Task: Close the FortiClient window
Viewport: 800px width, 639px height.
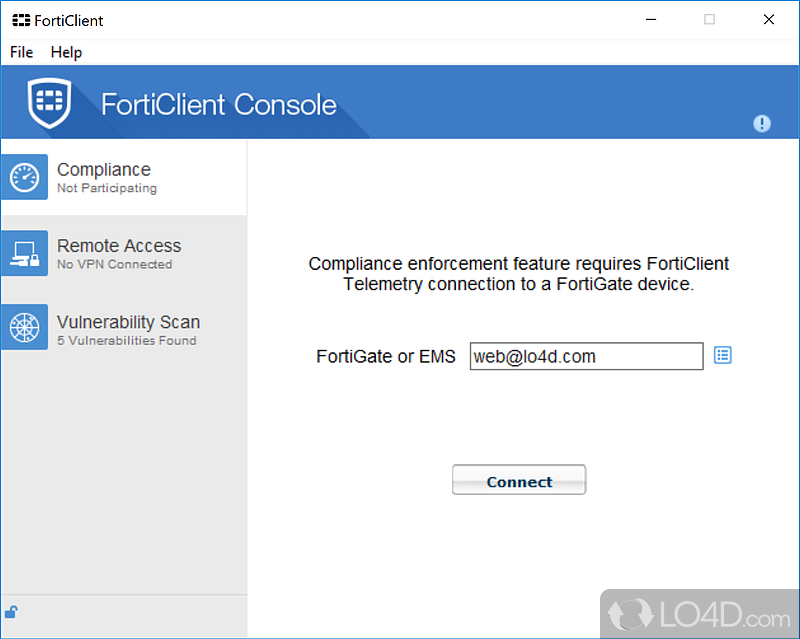Action: click(769, 19)
